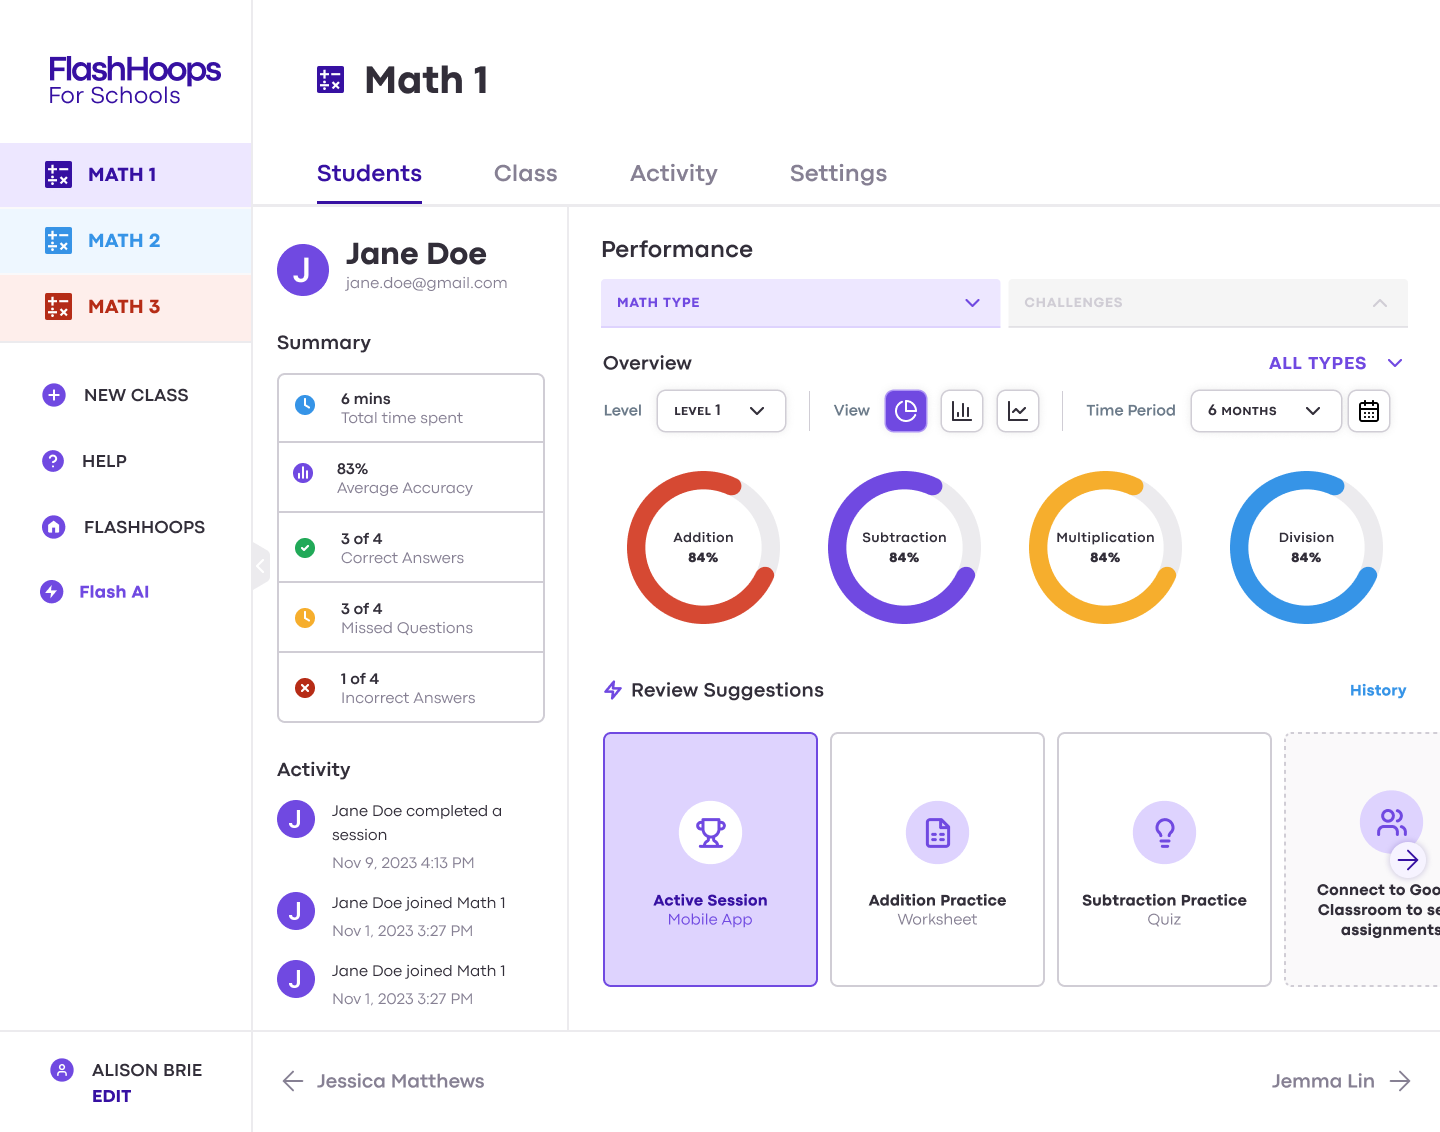
Task: Click the clock icon for total time spent
Action: (305, 405)
